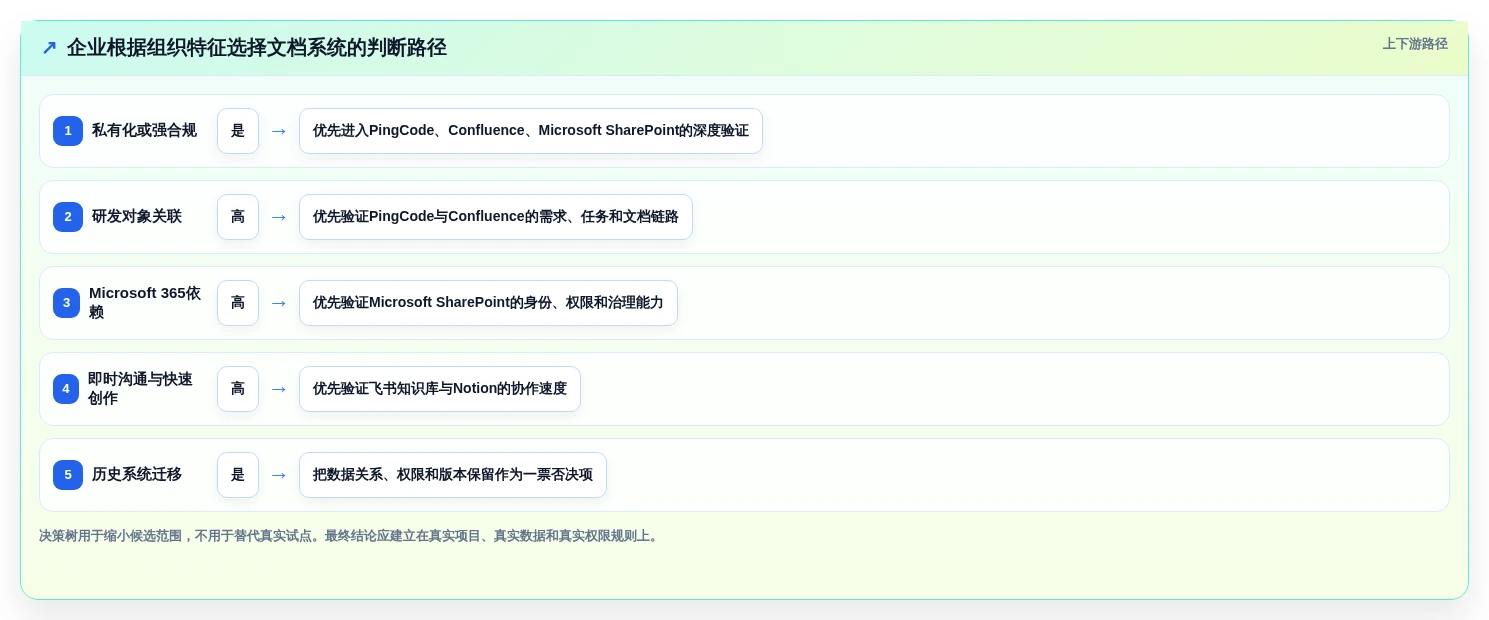Click the 上下游路径 label
Image resolution: width=1489 pixels, height=620 pixels.
[x=1415, y=44]
